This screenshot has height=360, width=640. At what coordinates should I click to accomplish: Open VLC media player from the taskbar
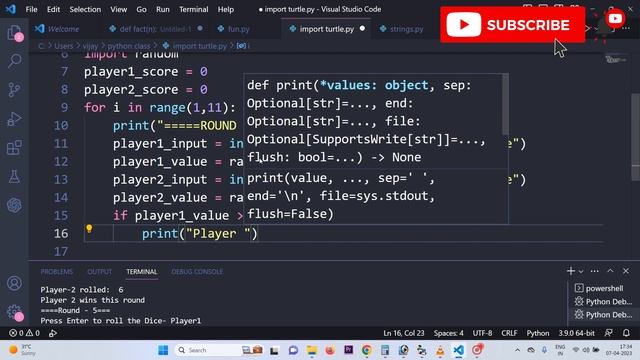tap(440, 350)
